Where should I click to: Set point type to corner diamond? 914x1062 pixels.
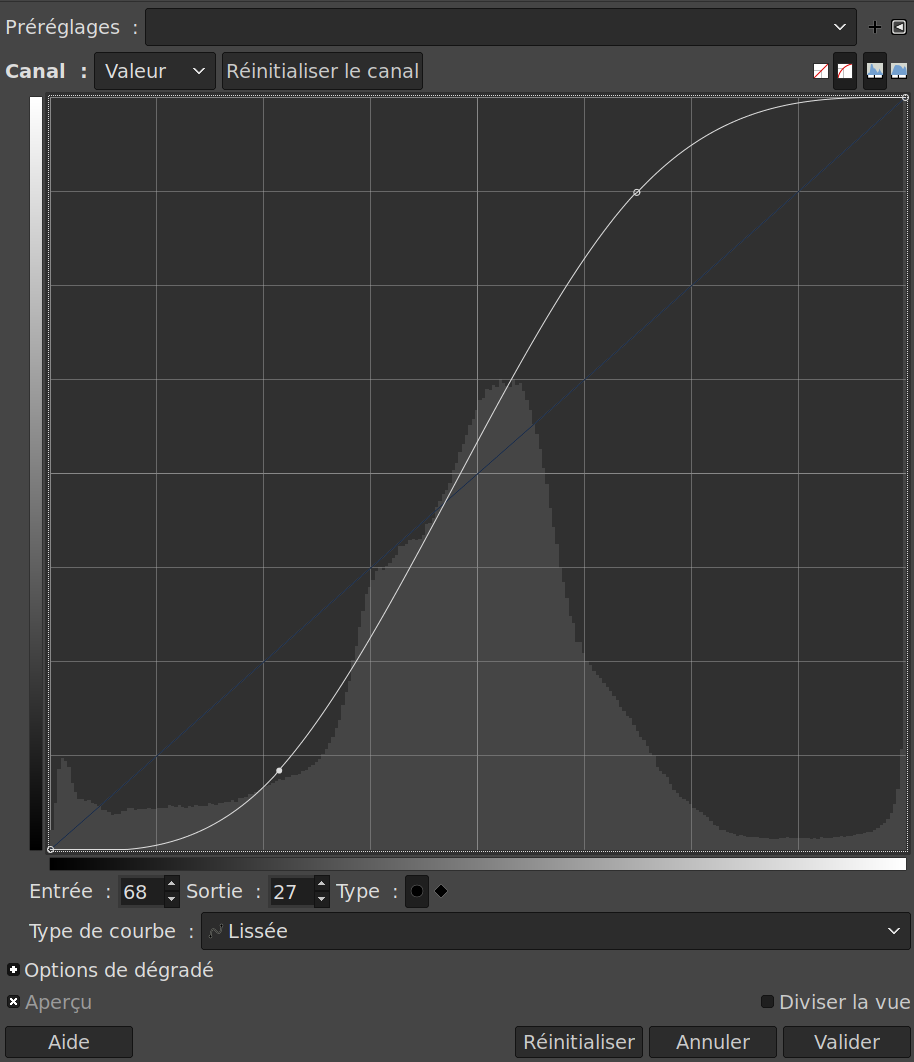(441, 891)
